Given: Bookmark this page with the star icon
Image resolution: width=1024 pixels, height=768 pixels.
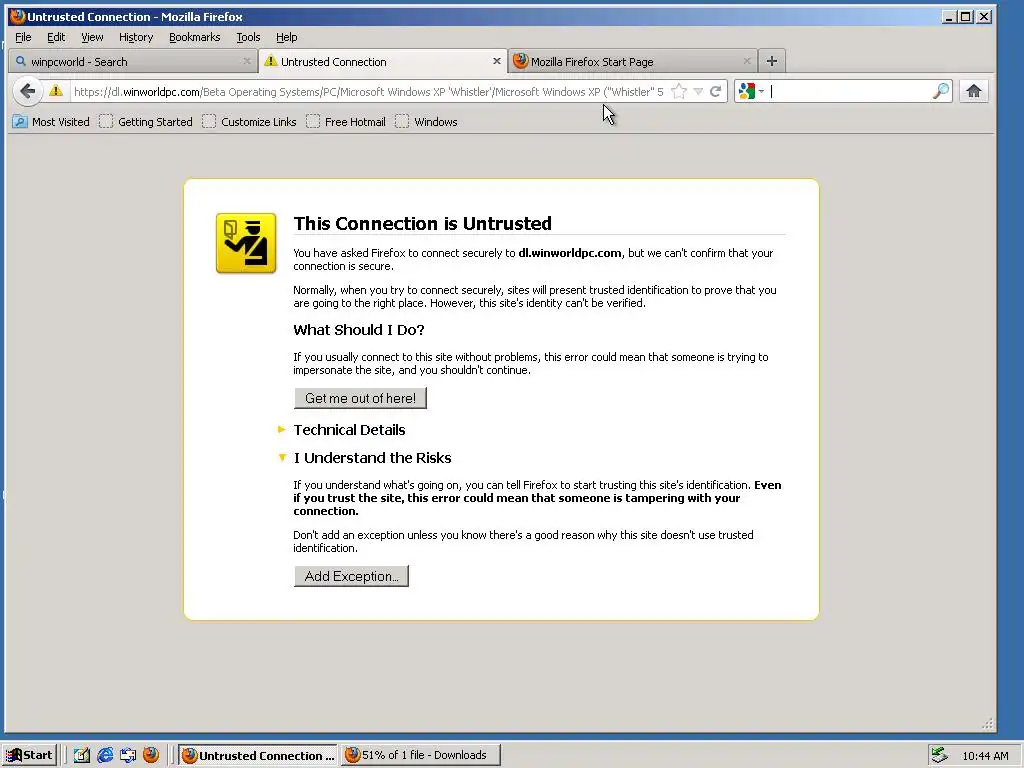Looking at the screenshot, I should tap(679, 91).
